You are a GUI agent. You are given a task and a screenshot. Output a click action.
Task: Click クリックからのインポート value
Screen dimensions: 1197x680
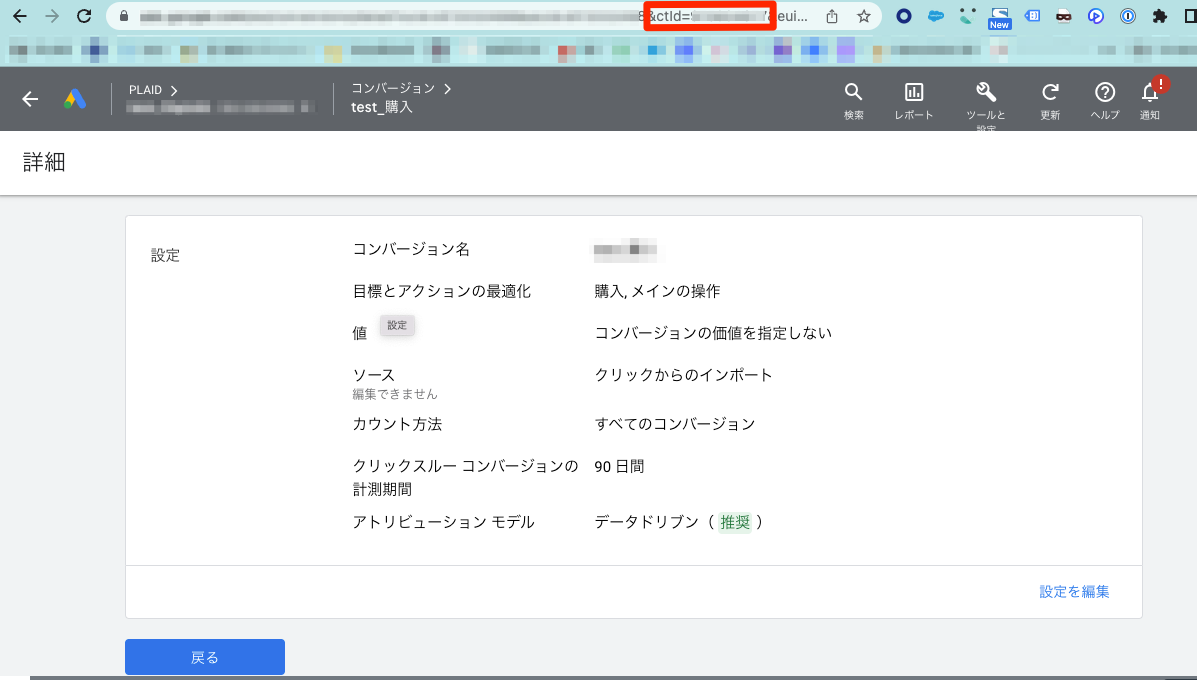coord(683,375)
